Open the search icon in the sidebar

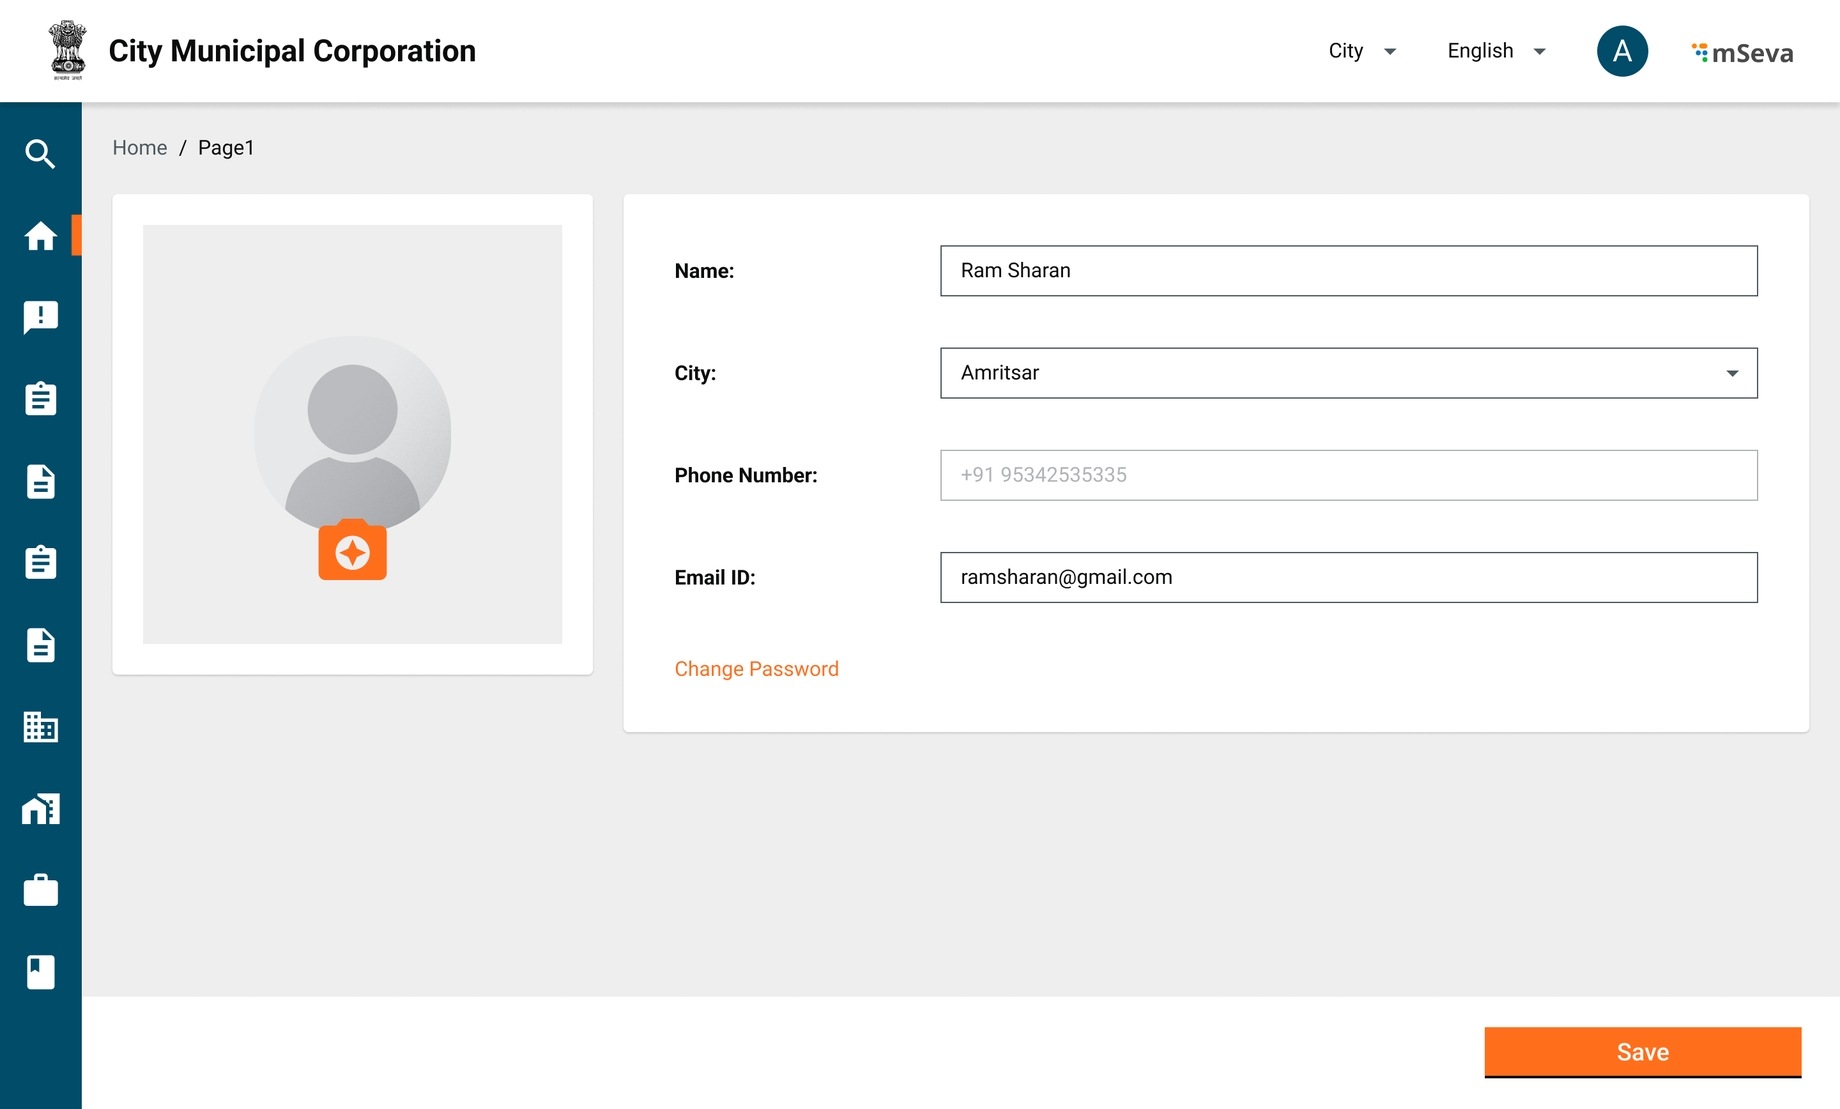(40, 154)
